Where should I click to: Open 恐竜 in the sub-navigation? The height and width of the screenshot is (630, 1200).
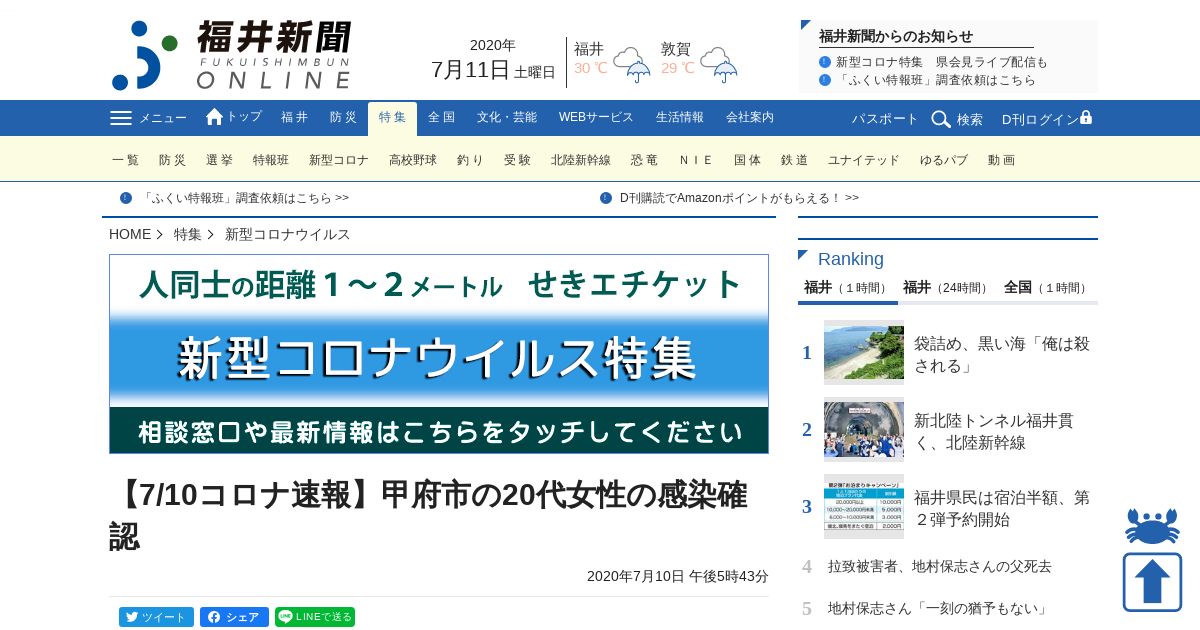click(645, 160)
